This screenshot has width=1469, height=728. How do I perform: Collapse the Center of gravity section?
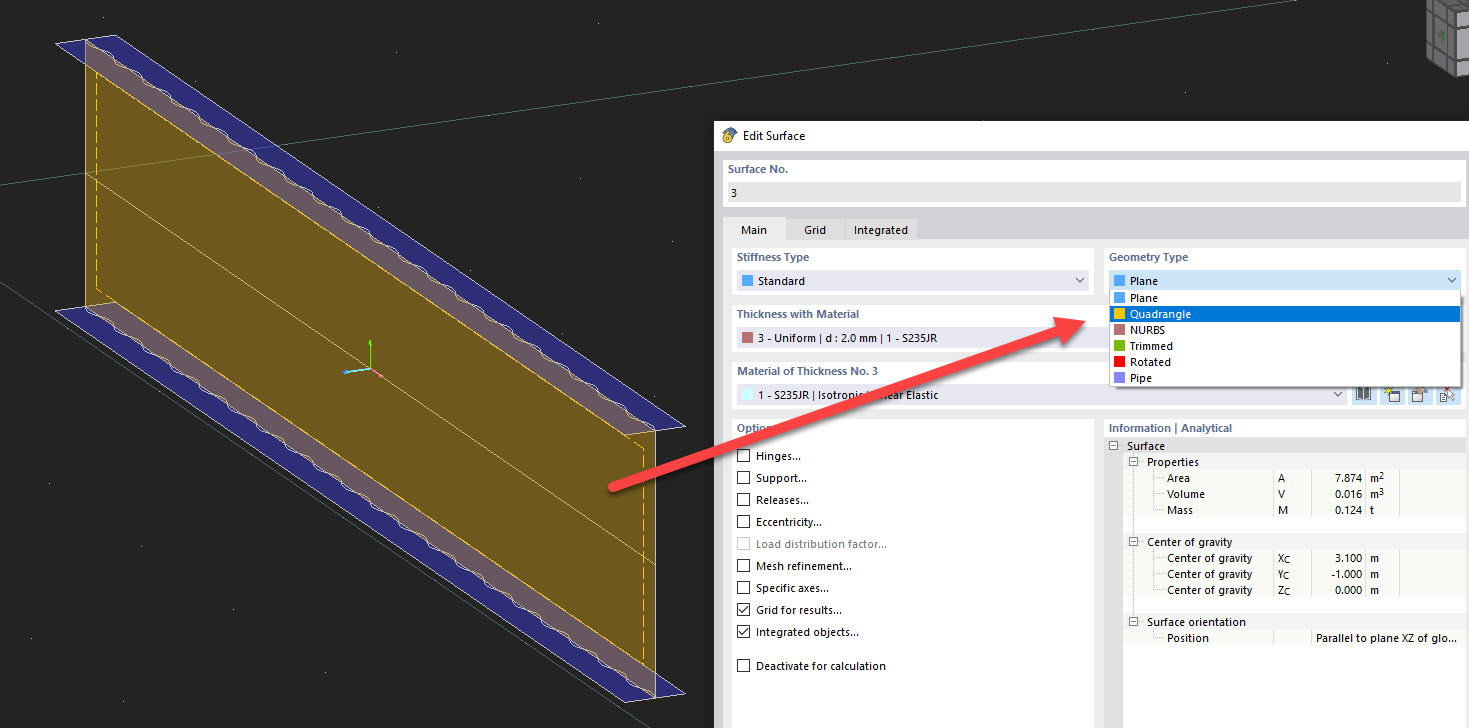1133,541
